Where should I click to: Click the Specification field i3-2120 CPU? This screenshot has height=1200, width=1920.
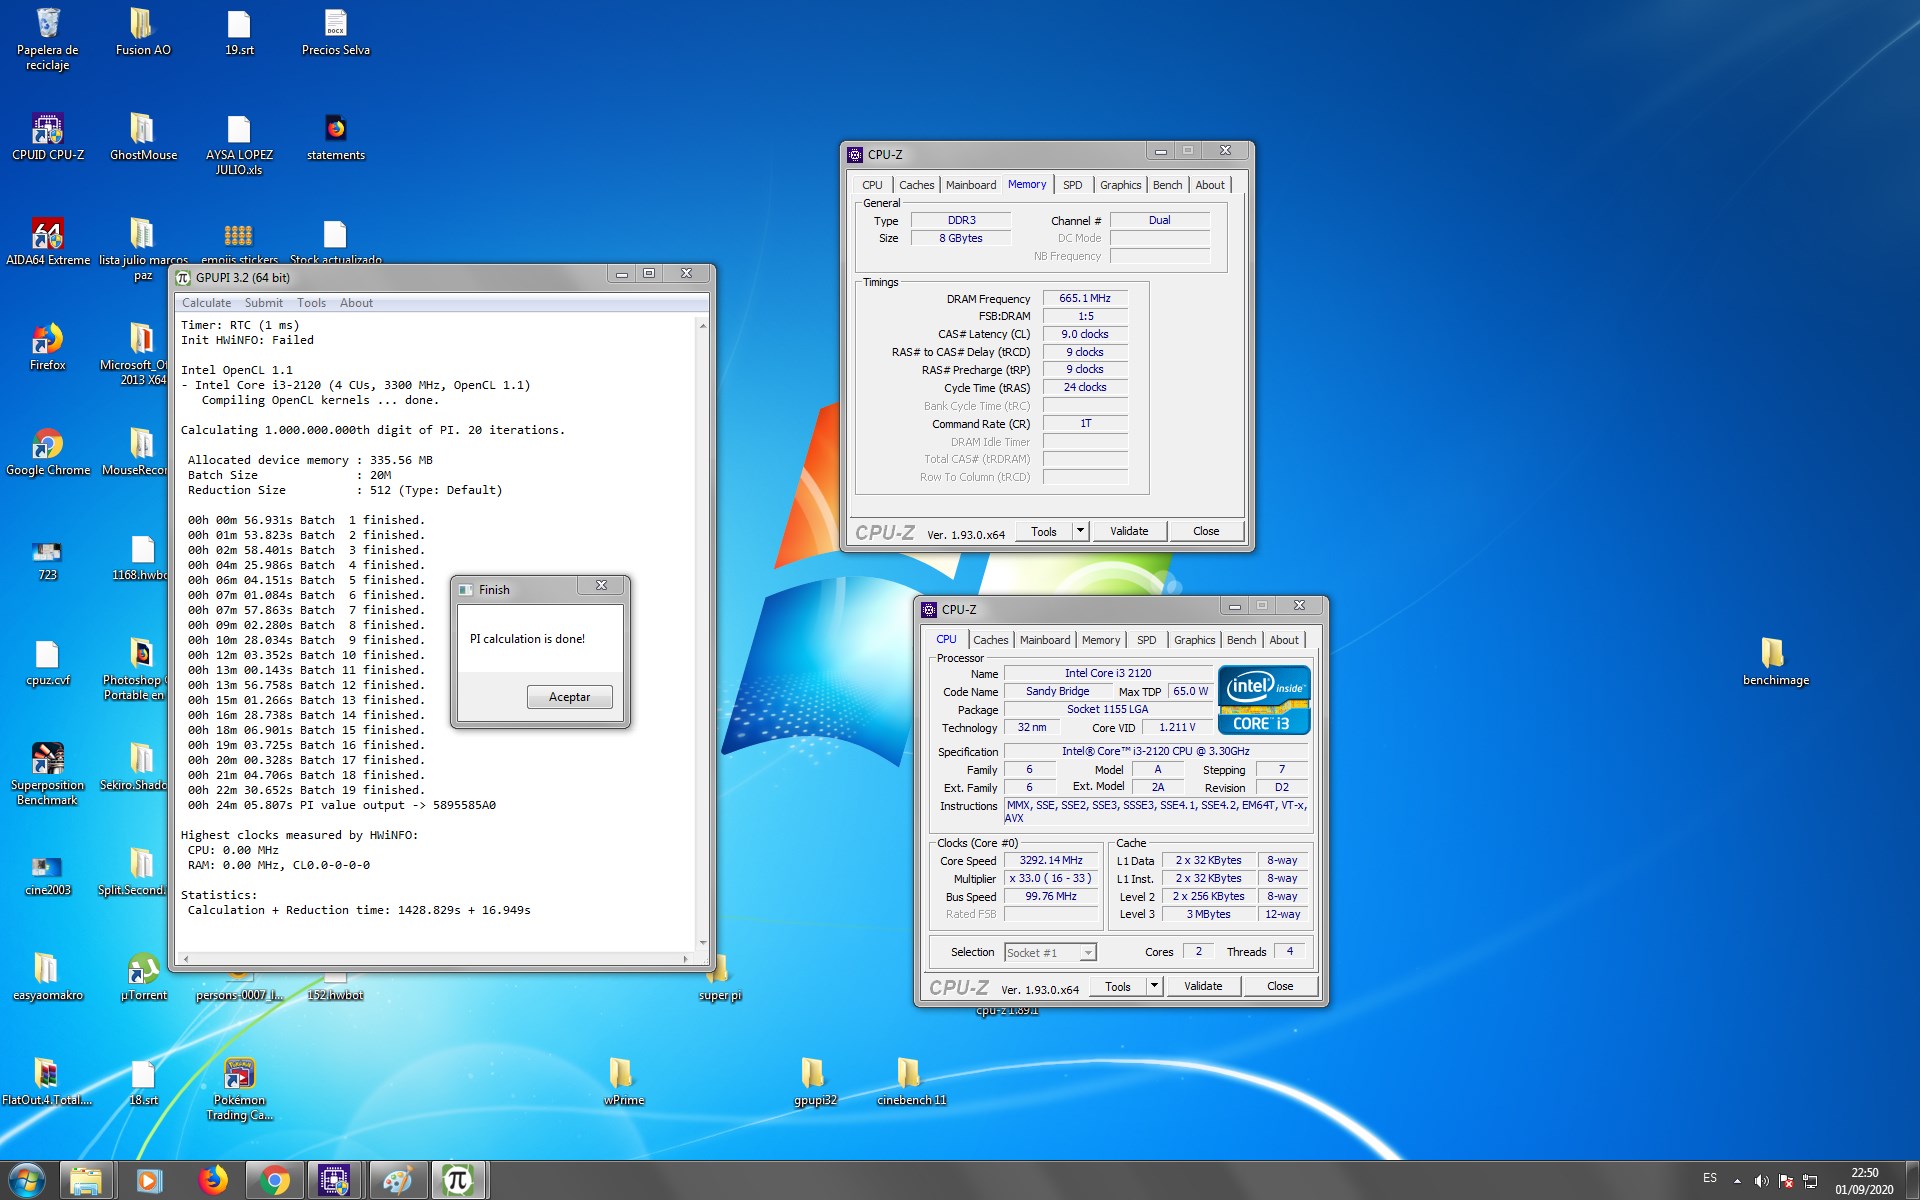pyautogui.click(x=1155, y=751)
